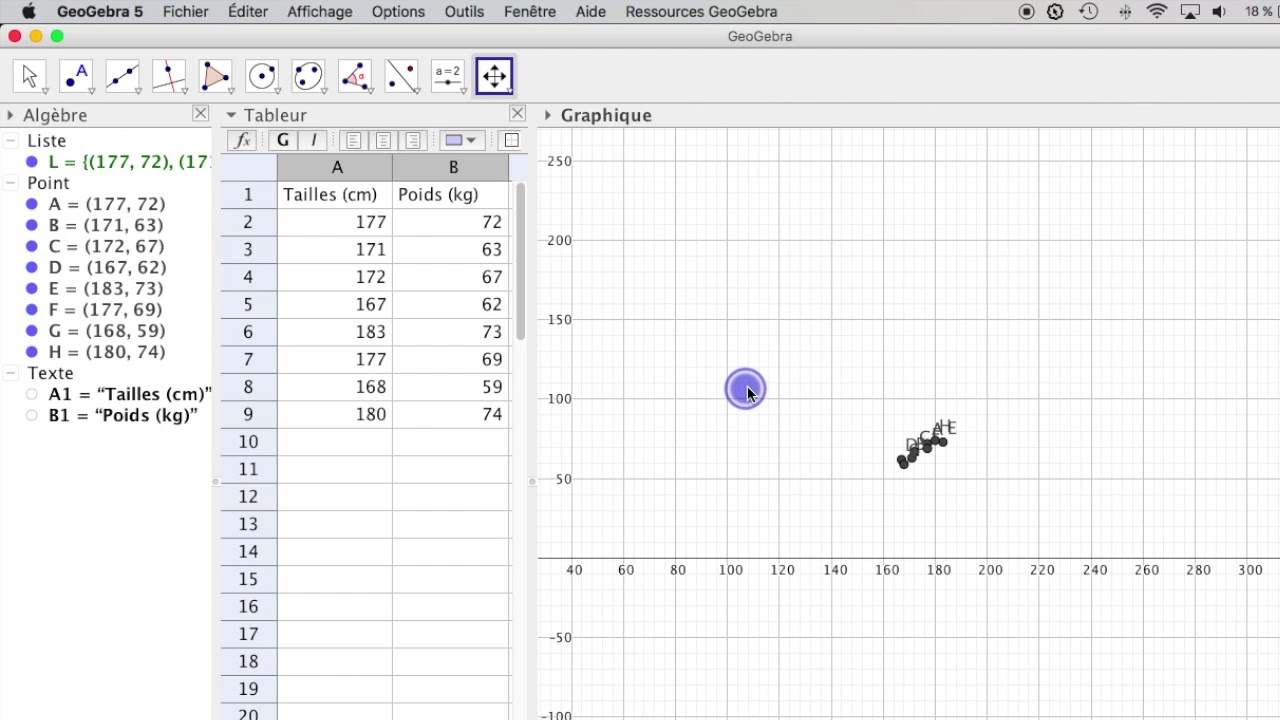Align spreadsheet cells left
Viewport: 1280px width, 720px height.
[x=353, y=141]
